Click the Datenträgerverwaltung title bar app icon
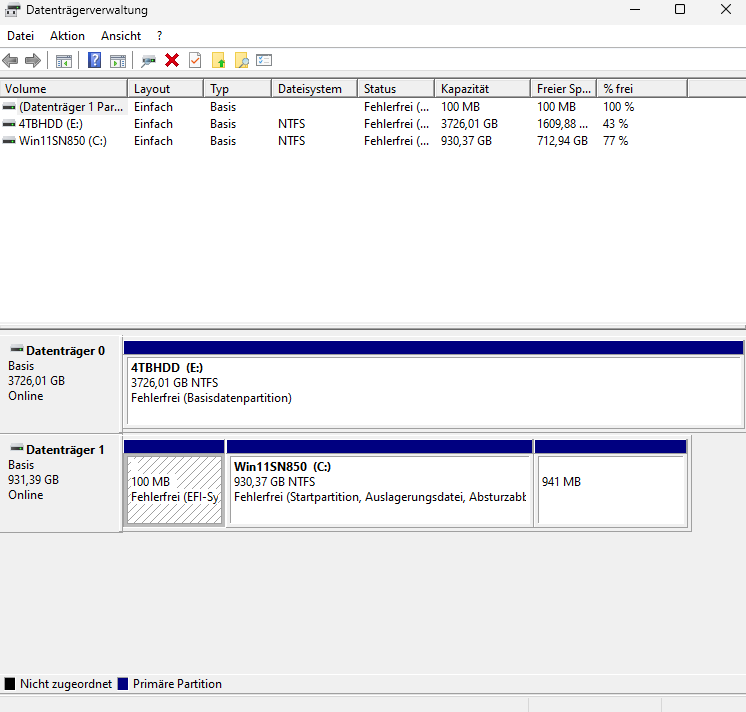746x712 pixels. 12,10
